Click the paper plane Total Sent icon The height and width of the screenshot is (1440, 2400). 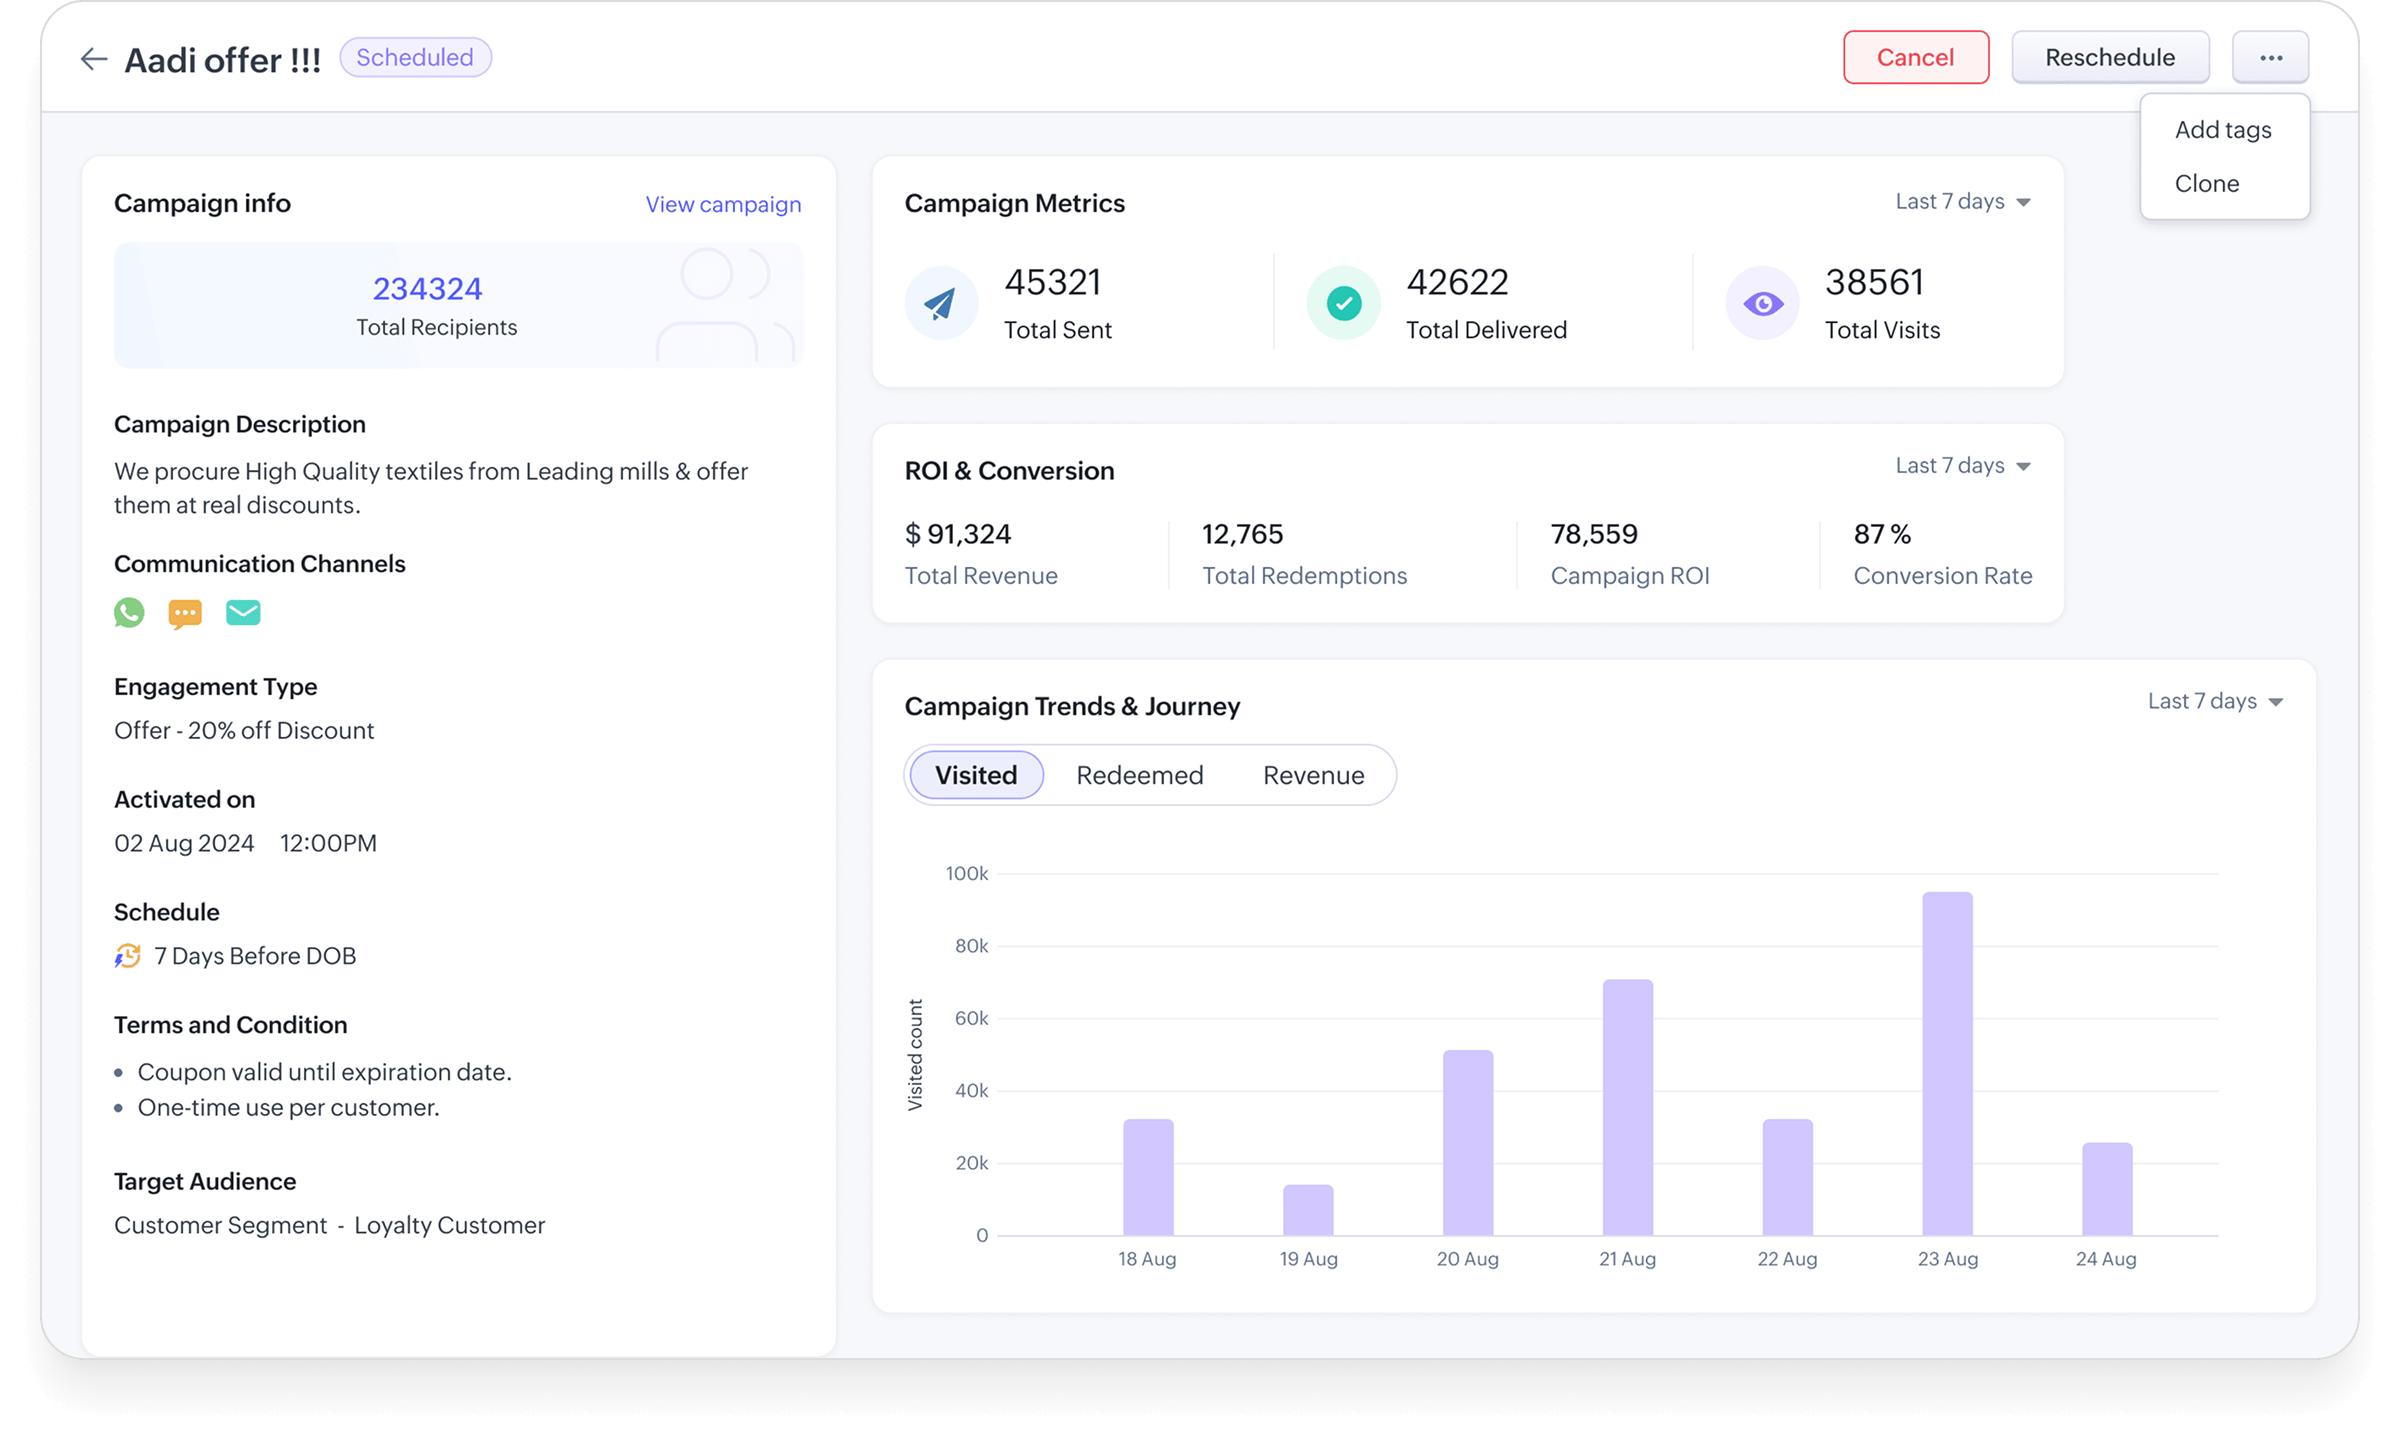click(x=941, y=302)
